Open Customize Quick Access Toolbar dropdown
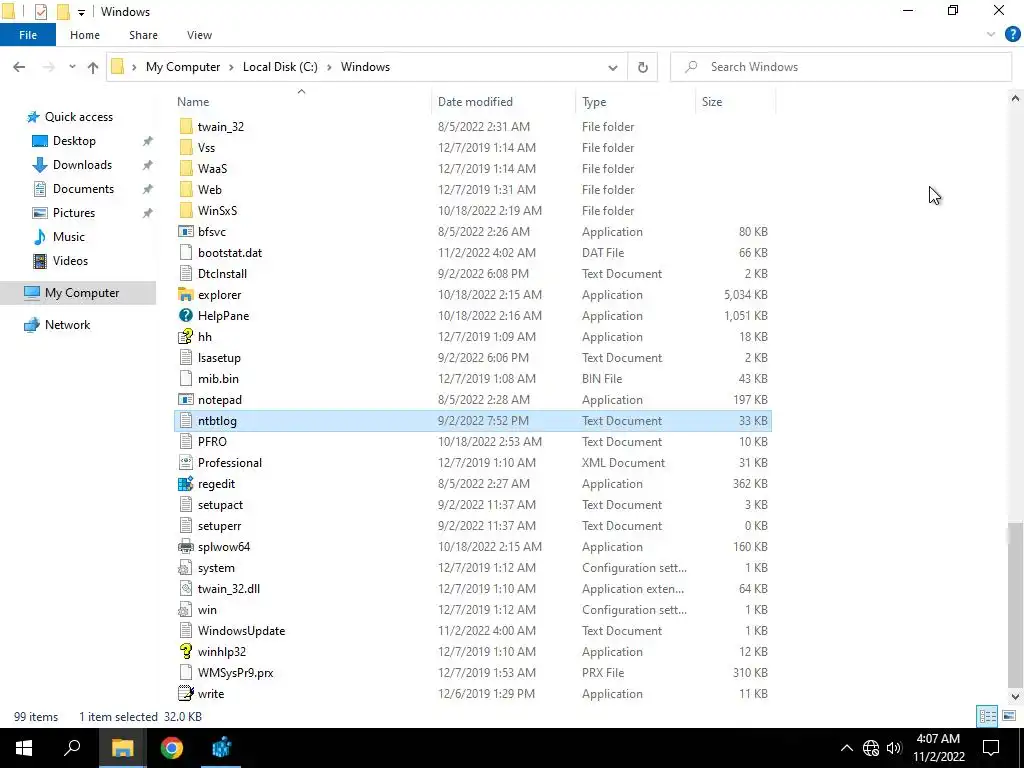This screenshot has width=1024, height=768. pos(81,12)
